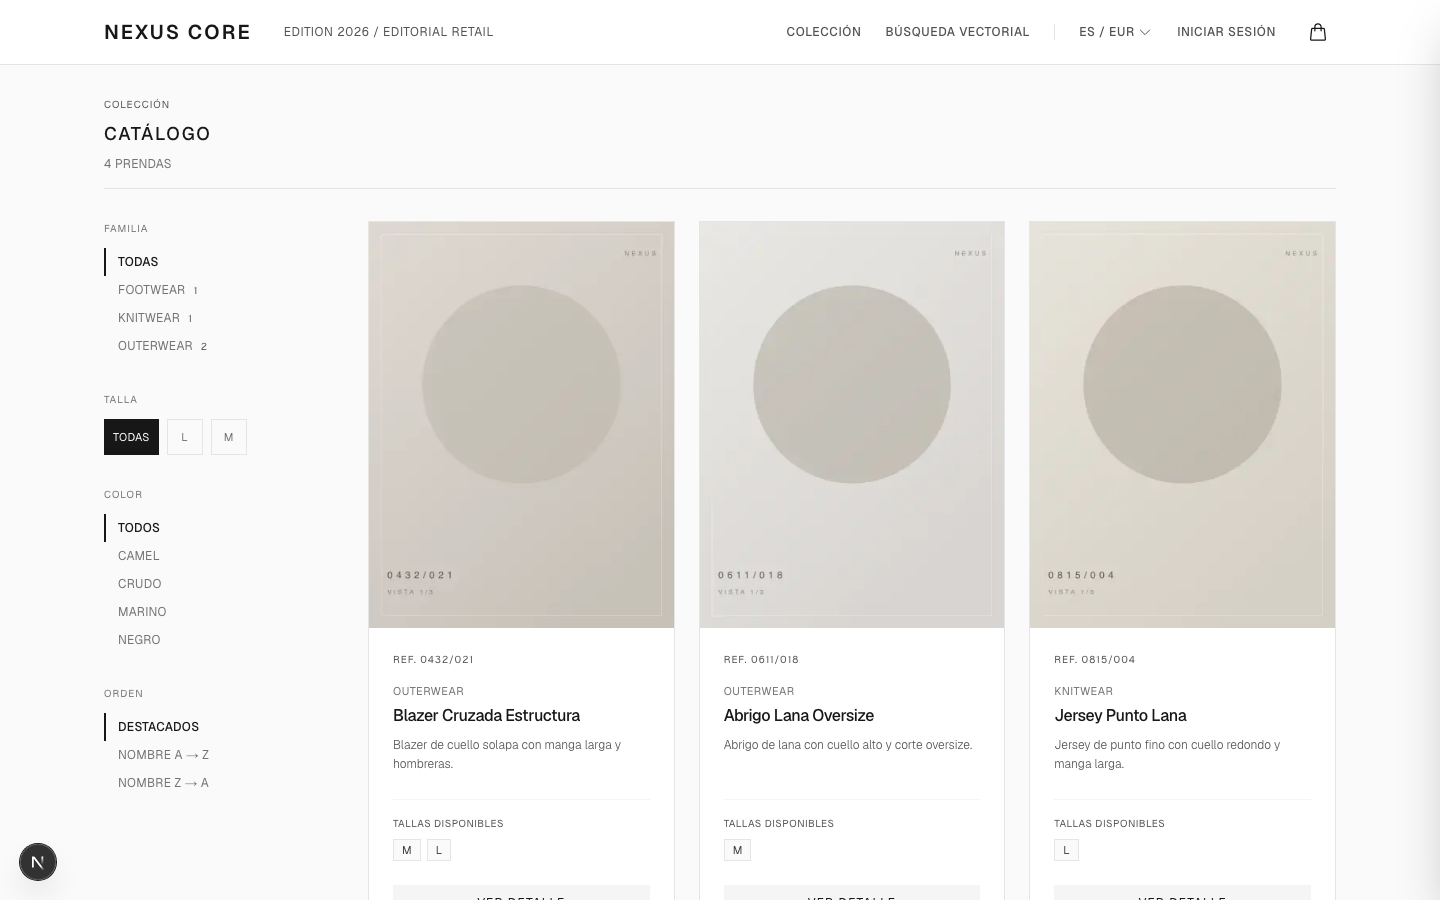Screen dimensions: 1440x900
Task: Sort by Nombre A → Z
Action: coord(163,755)
